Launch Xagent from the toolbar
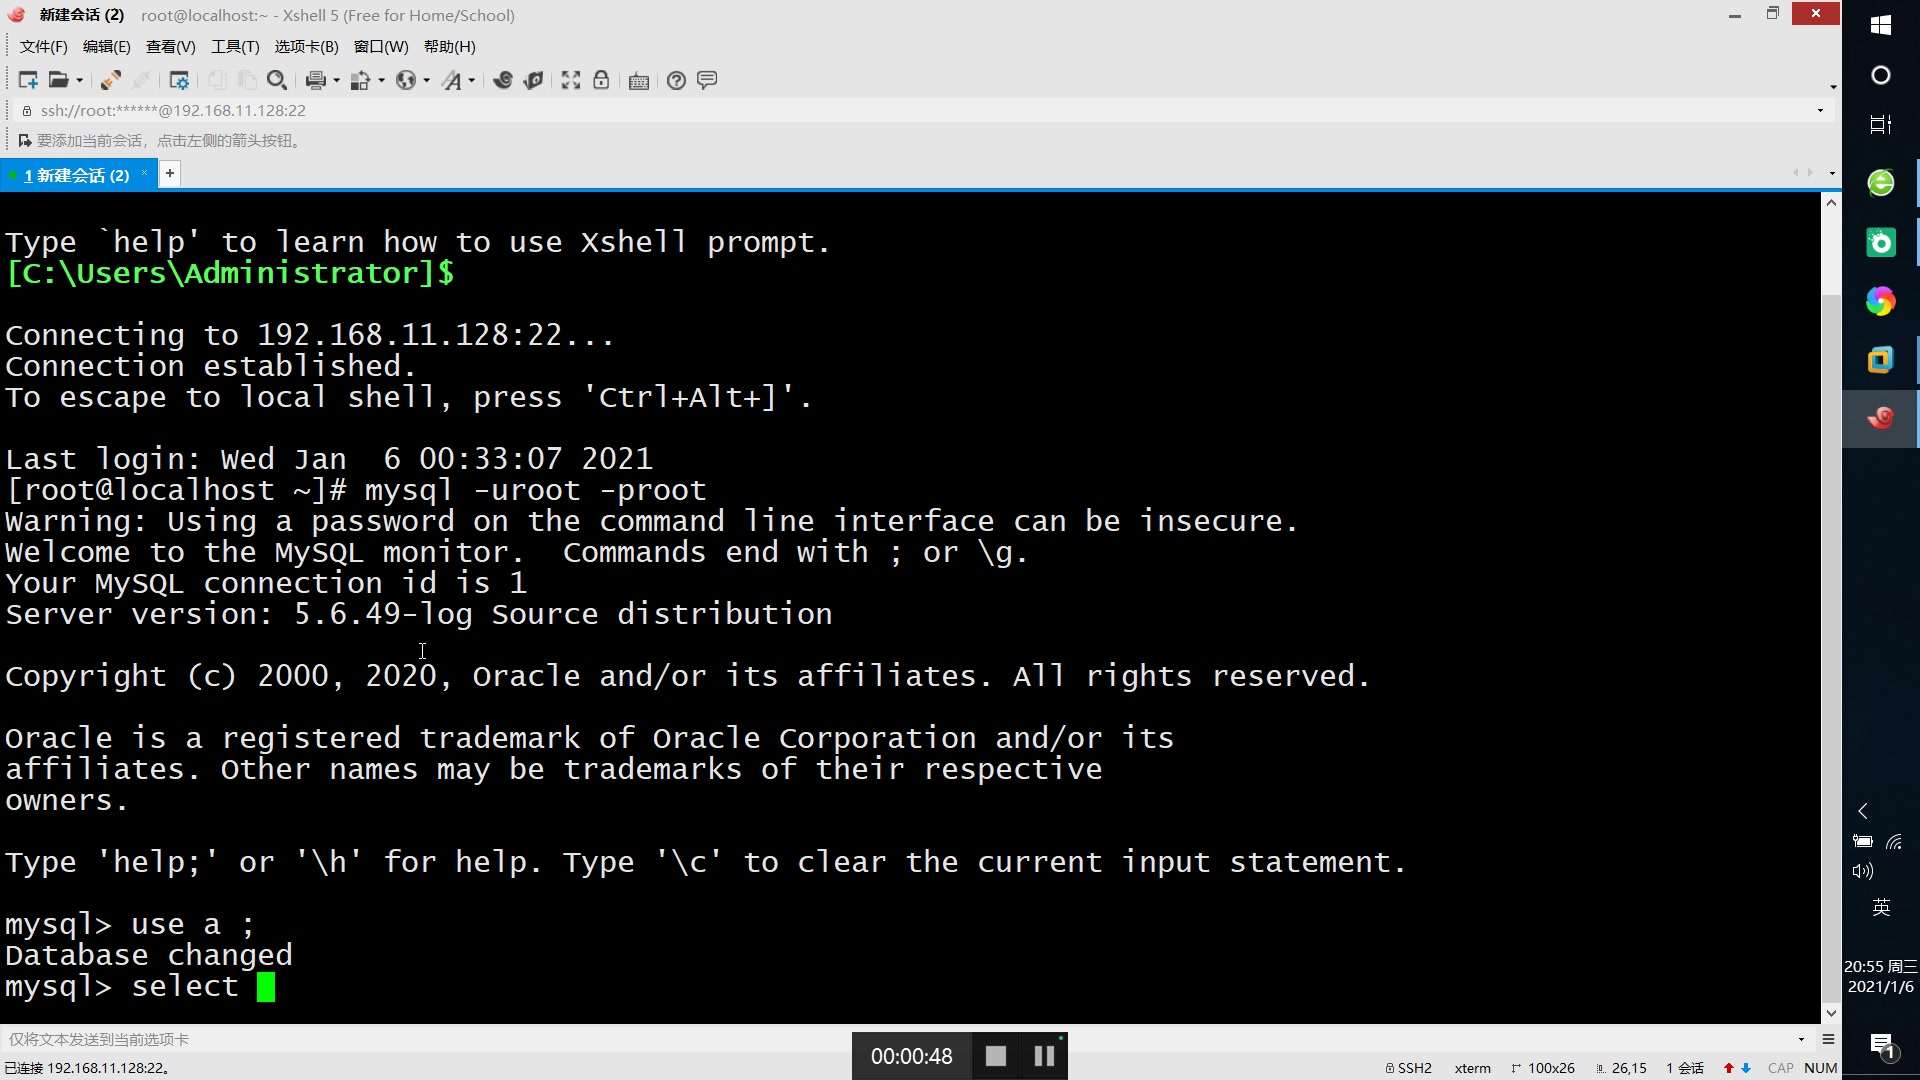 [x=534, y=80]
